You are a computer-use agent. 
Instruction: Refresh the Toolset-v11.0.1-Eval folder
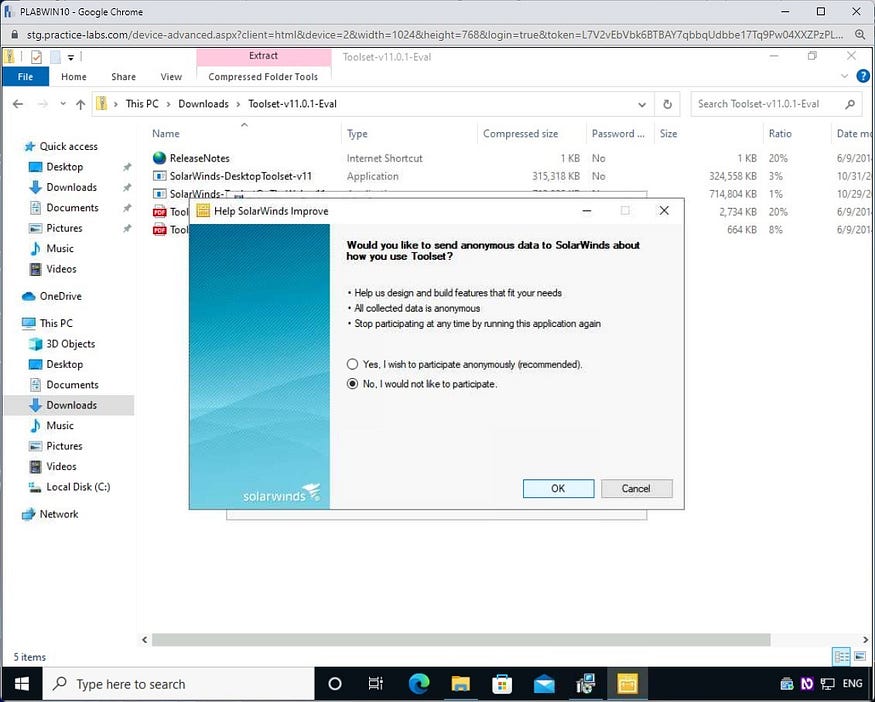click(x=667, y=104)
